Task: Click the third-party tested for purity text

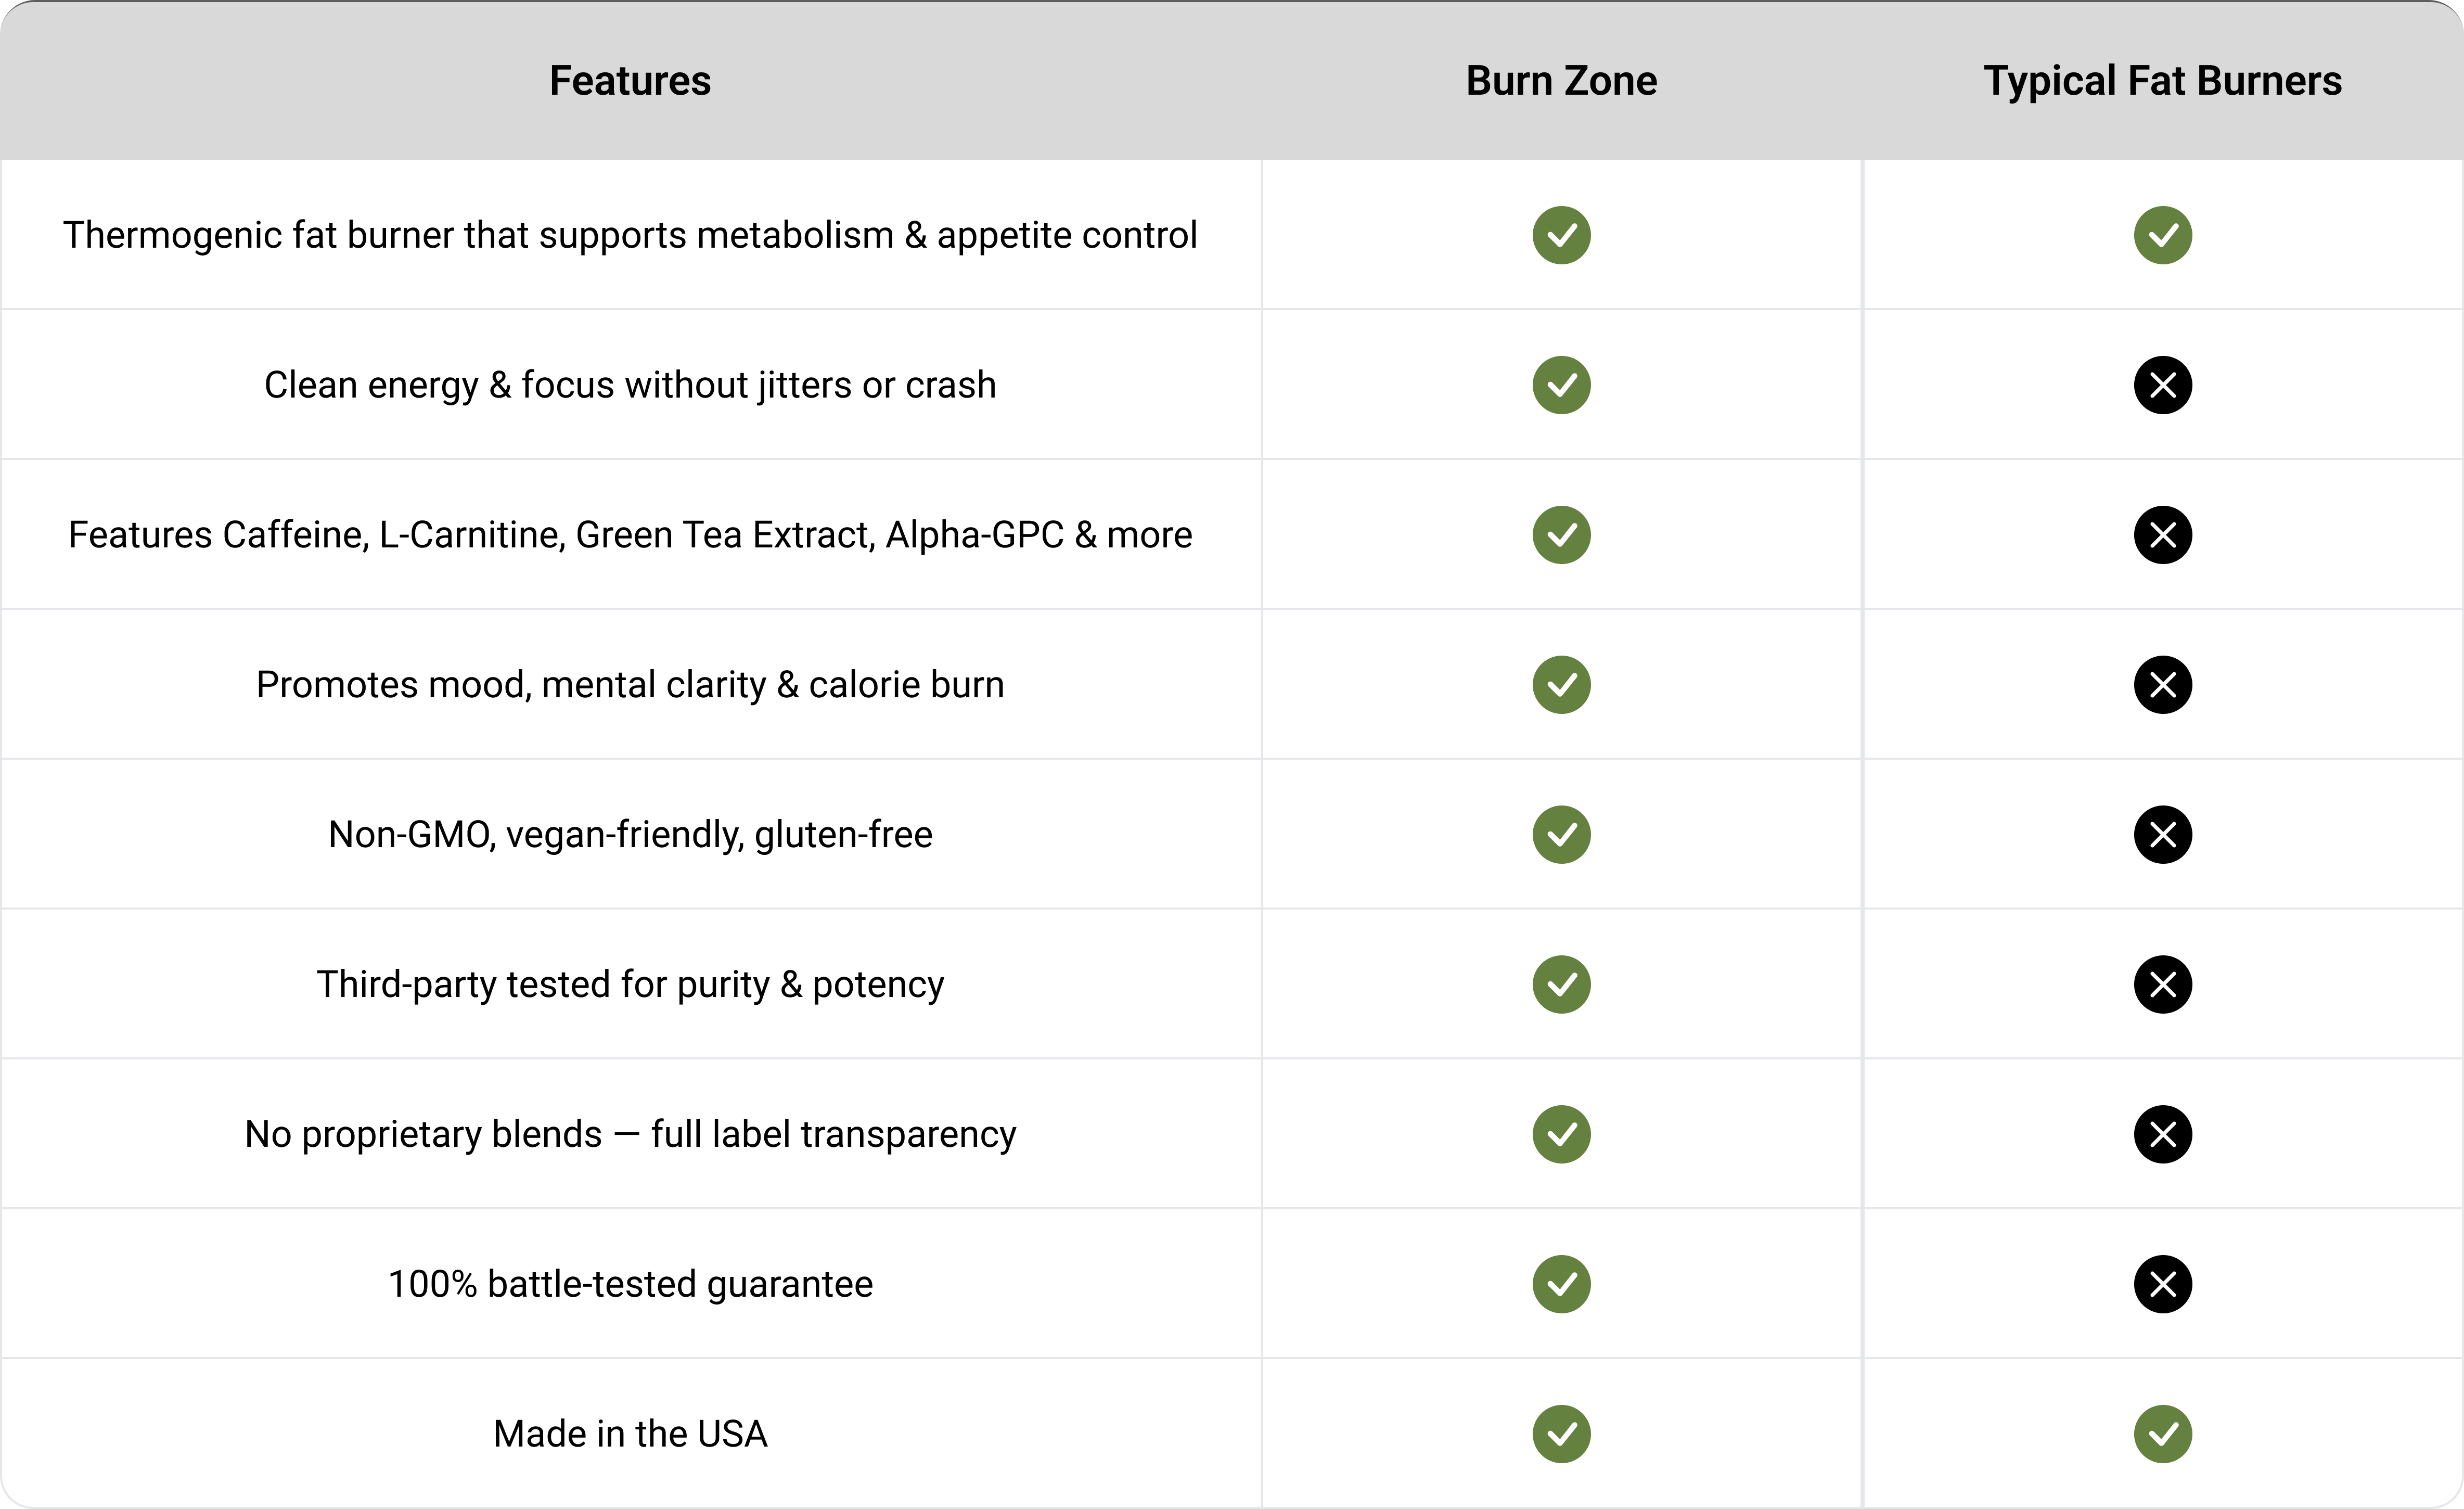Action: pos(630,984)
